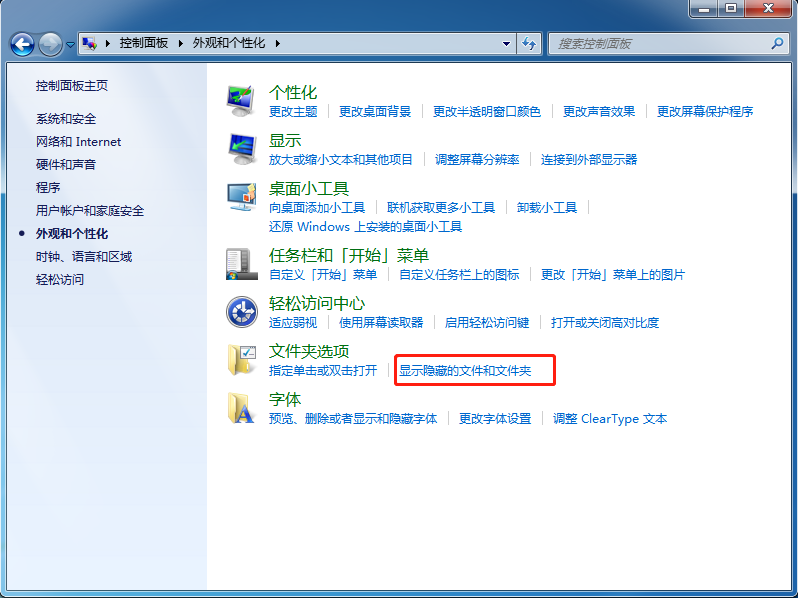
Task: Click the Control Panel icon in address bar
Action: point(89,44)
